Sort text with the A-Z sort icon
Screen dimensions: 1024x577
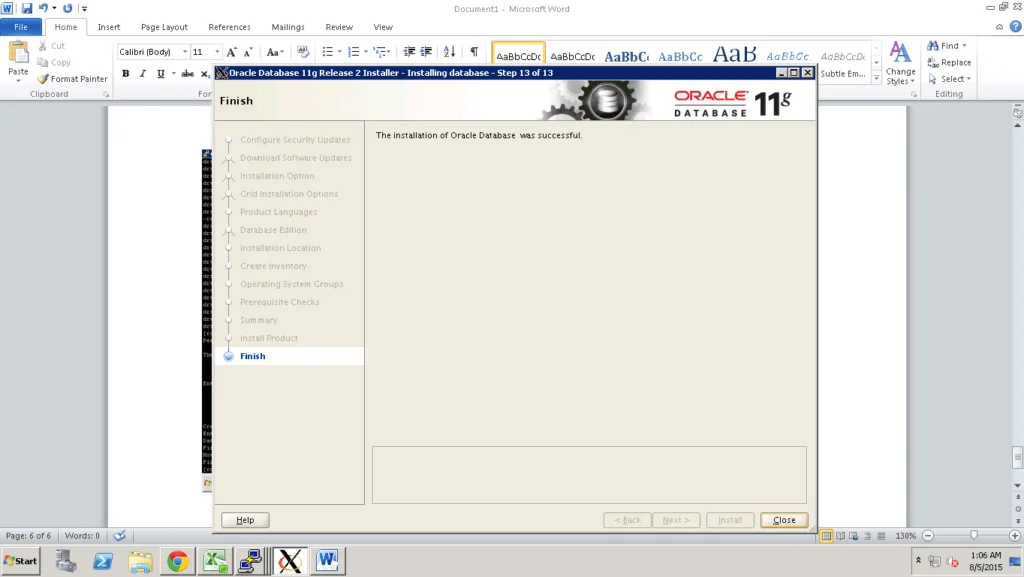point(449,52)
